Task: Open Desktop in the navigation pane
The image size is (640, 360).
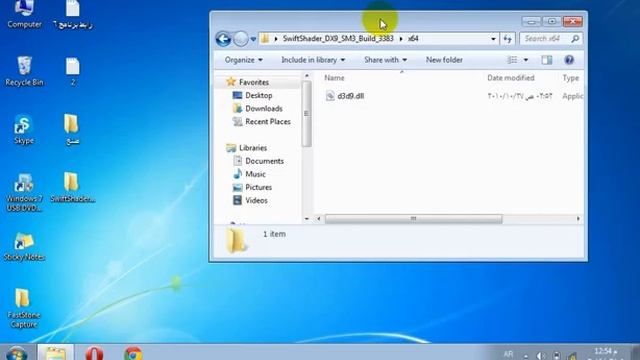Action: point(258,95)
